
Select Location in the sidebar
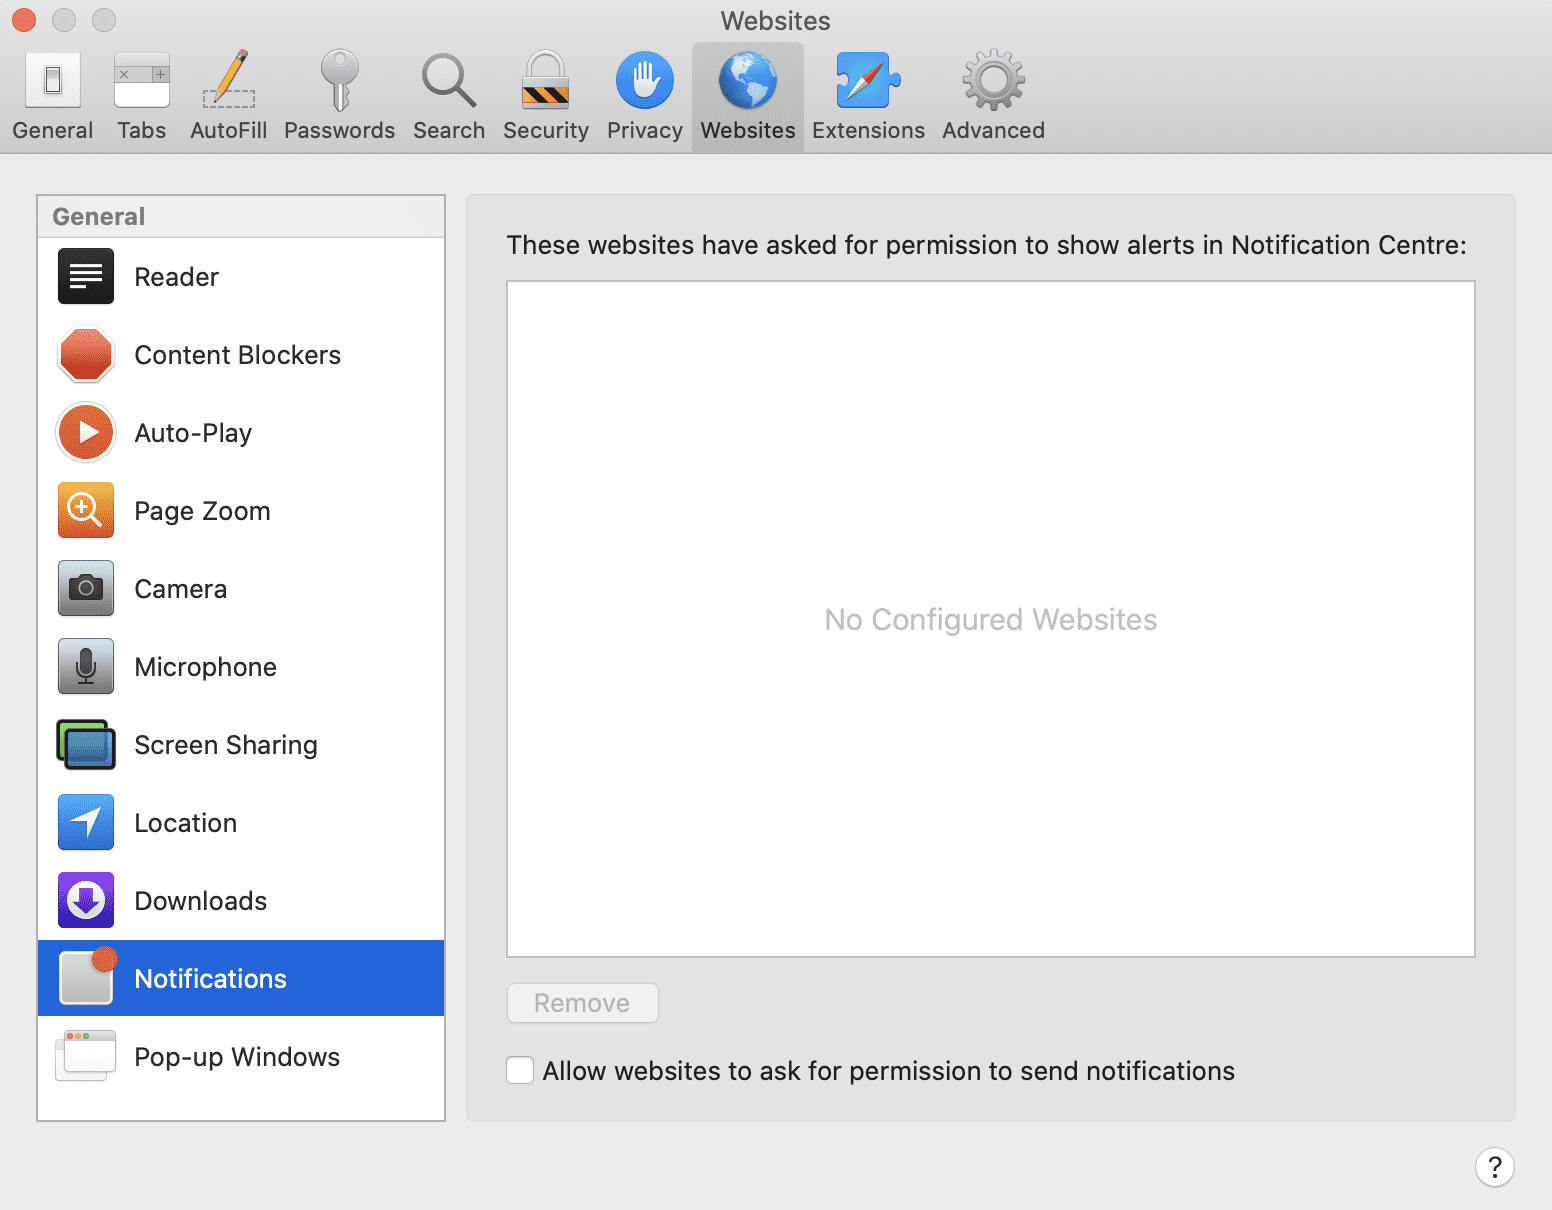coord(241,822)
